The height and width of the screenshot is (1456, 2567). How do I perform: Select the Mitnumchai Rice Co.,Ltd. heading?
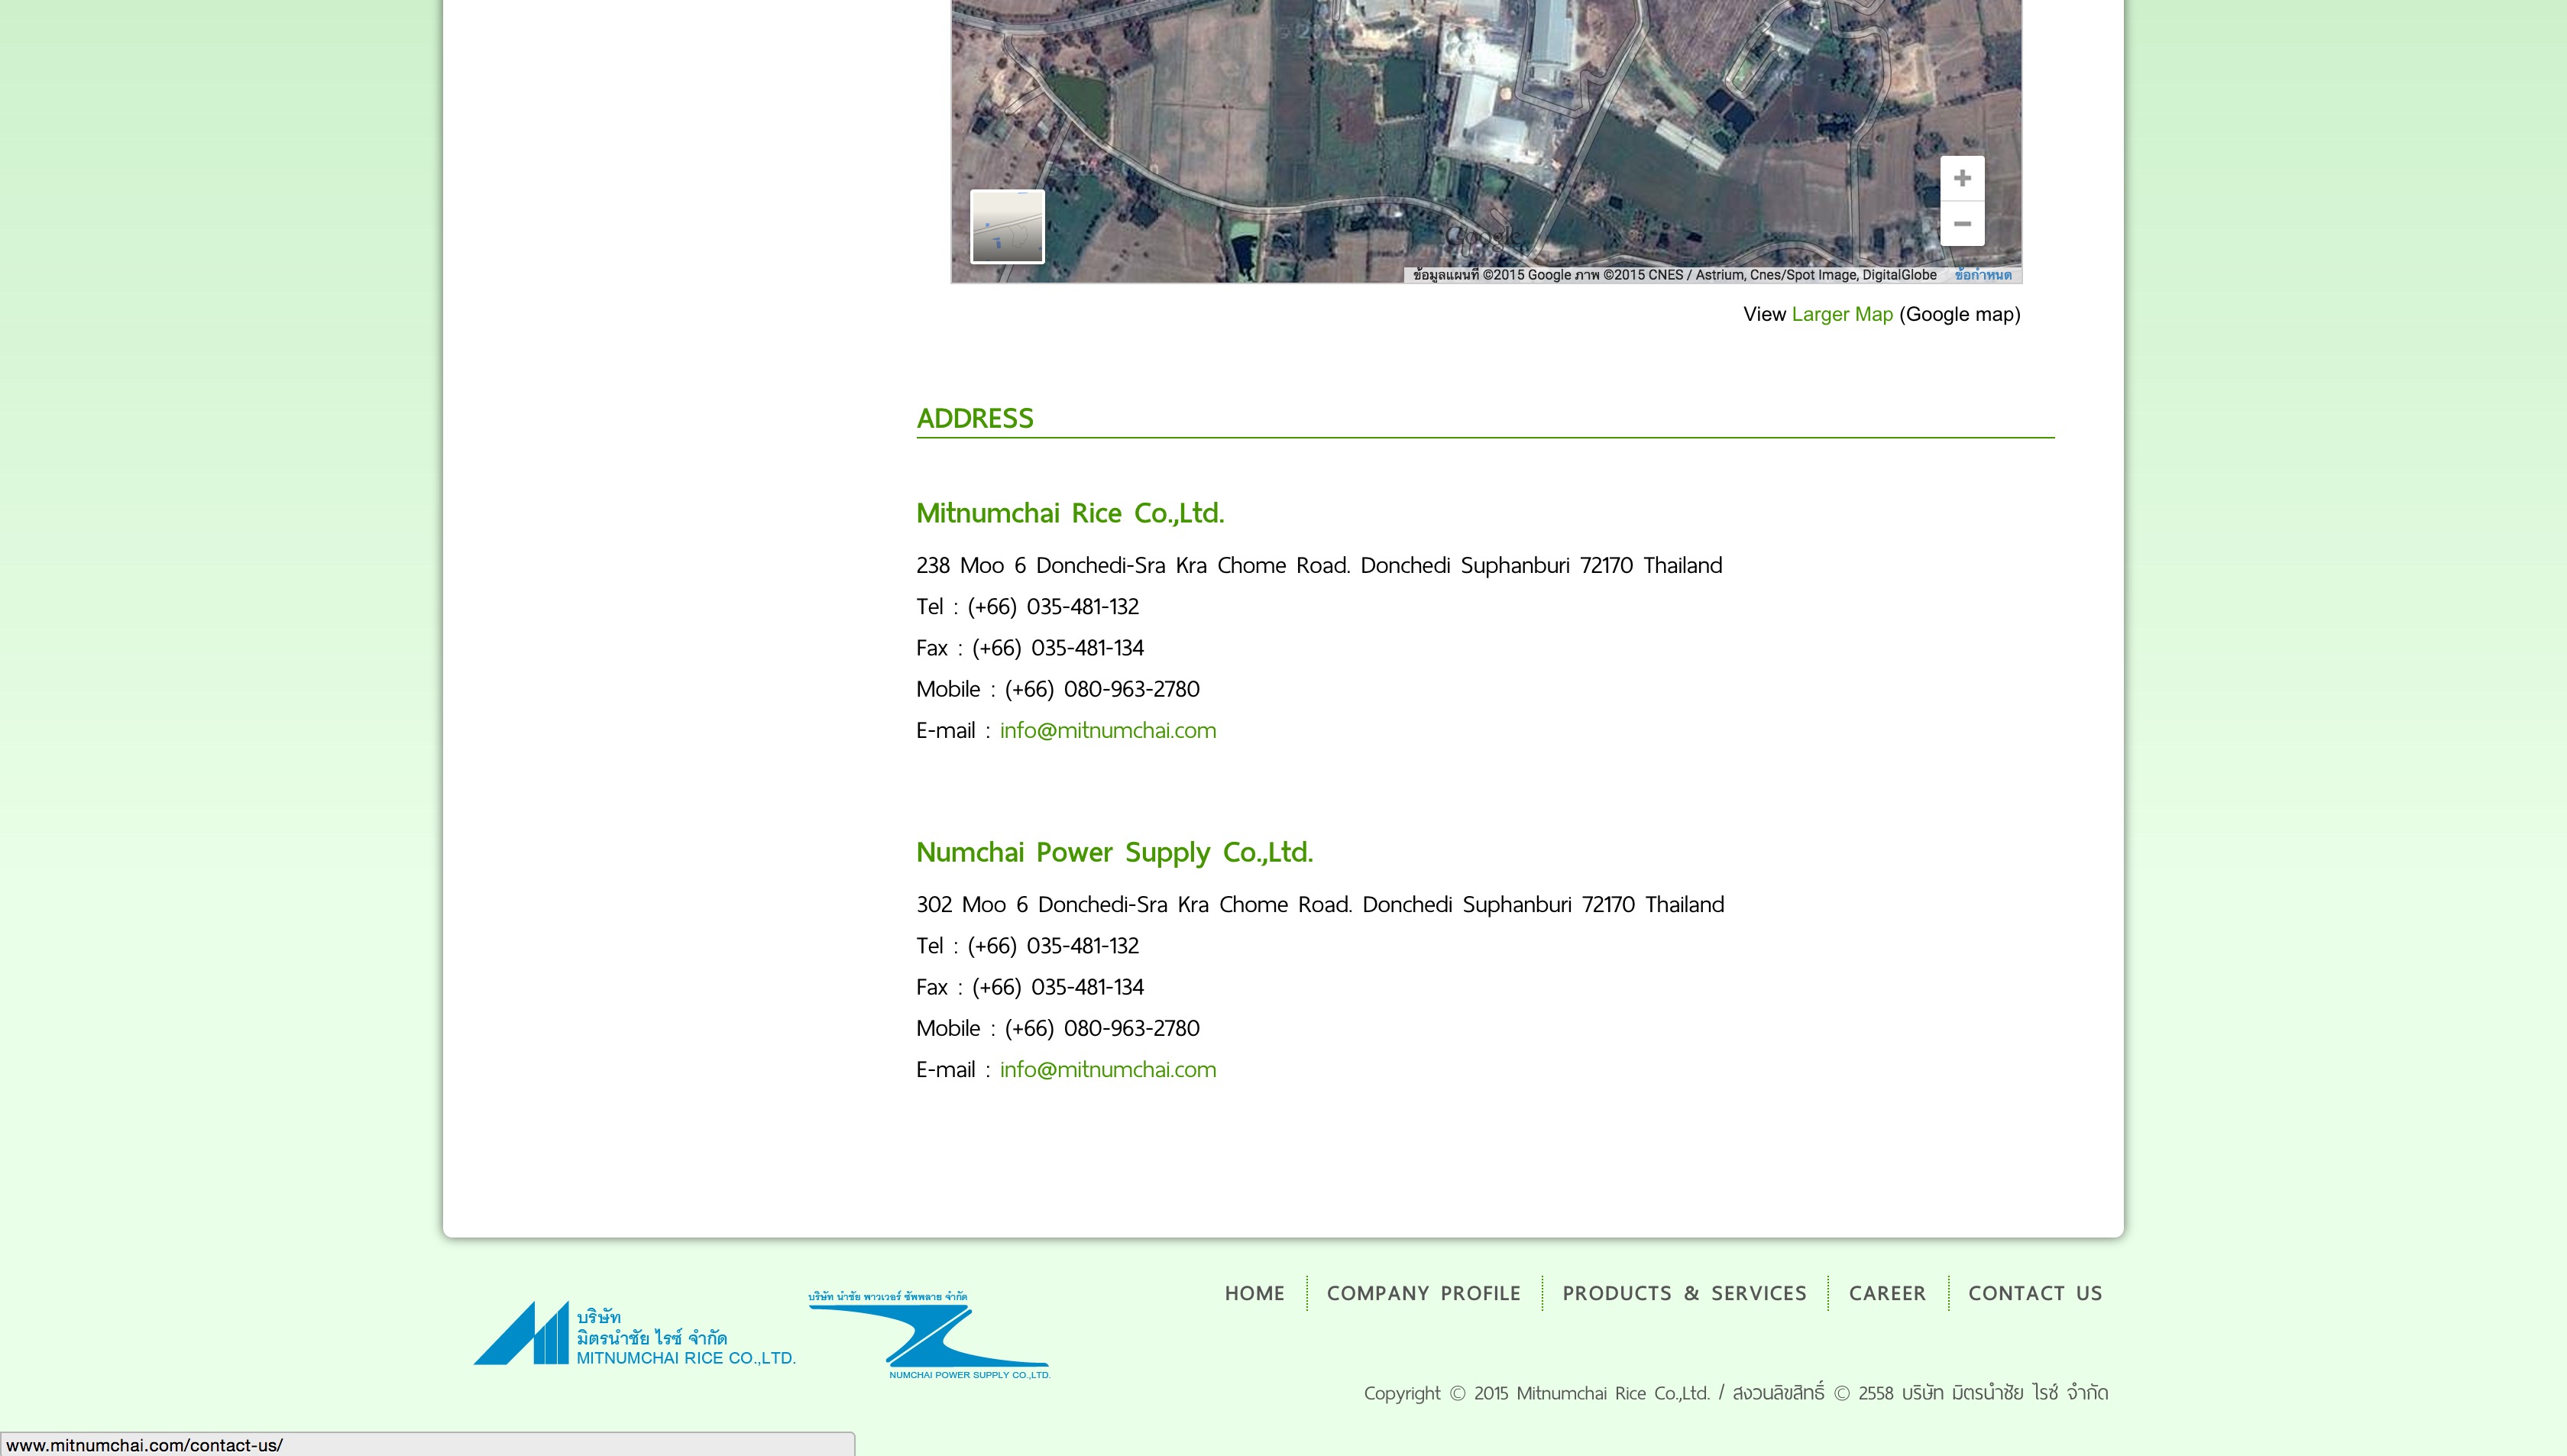point(1070,513)
